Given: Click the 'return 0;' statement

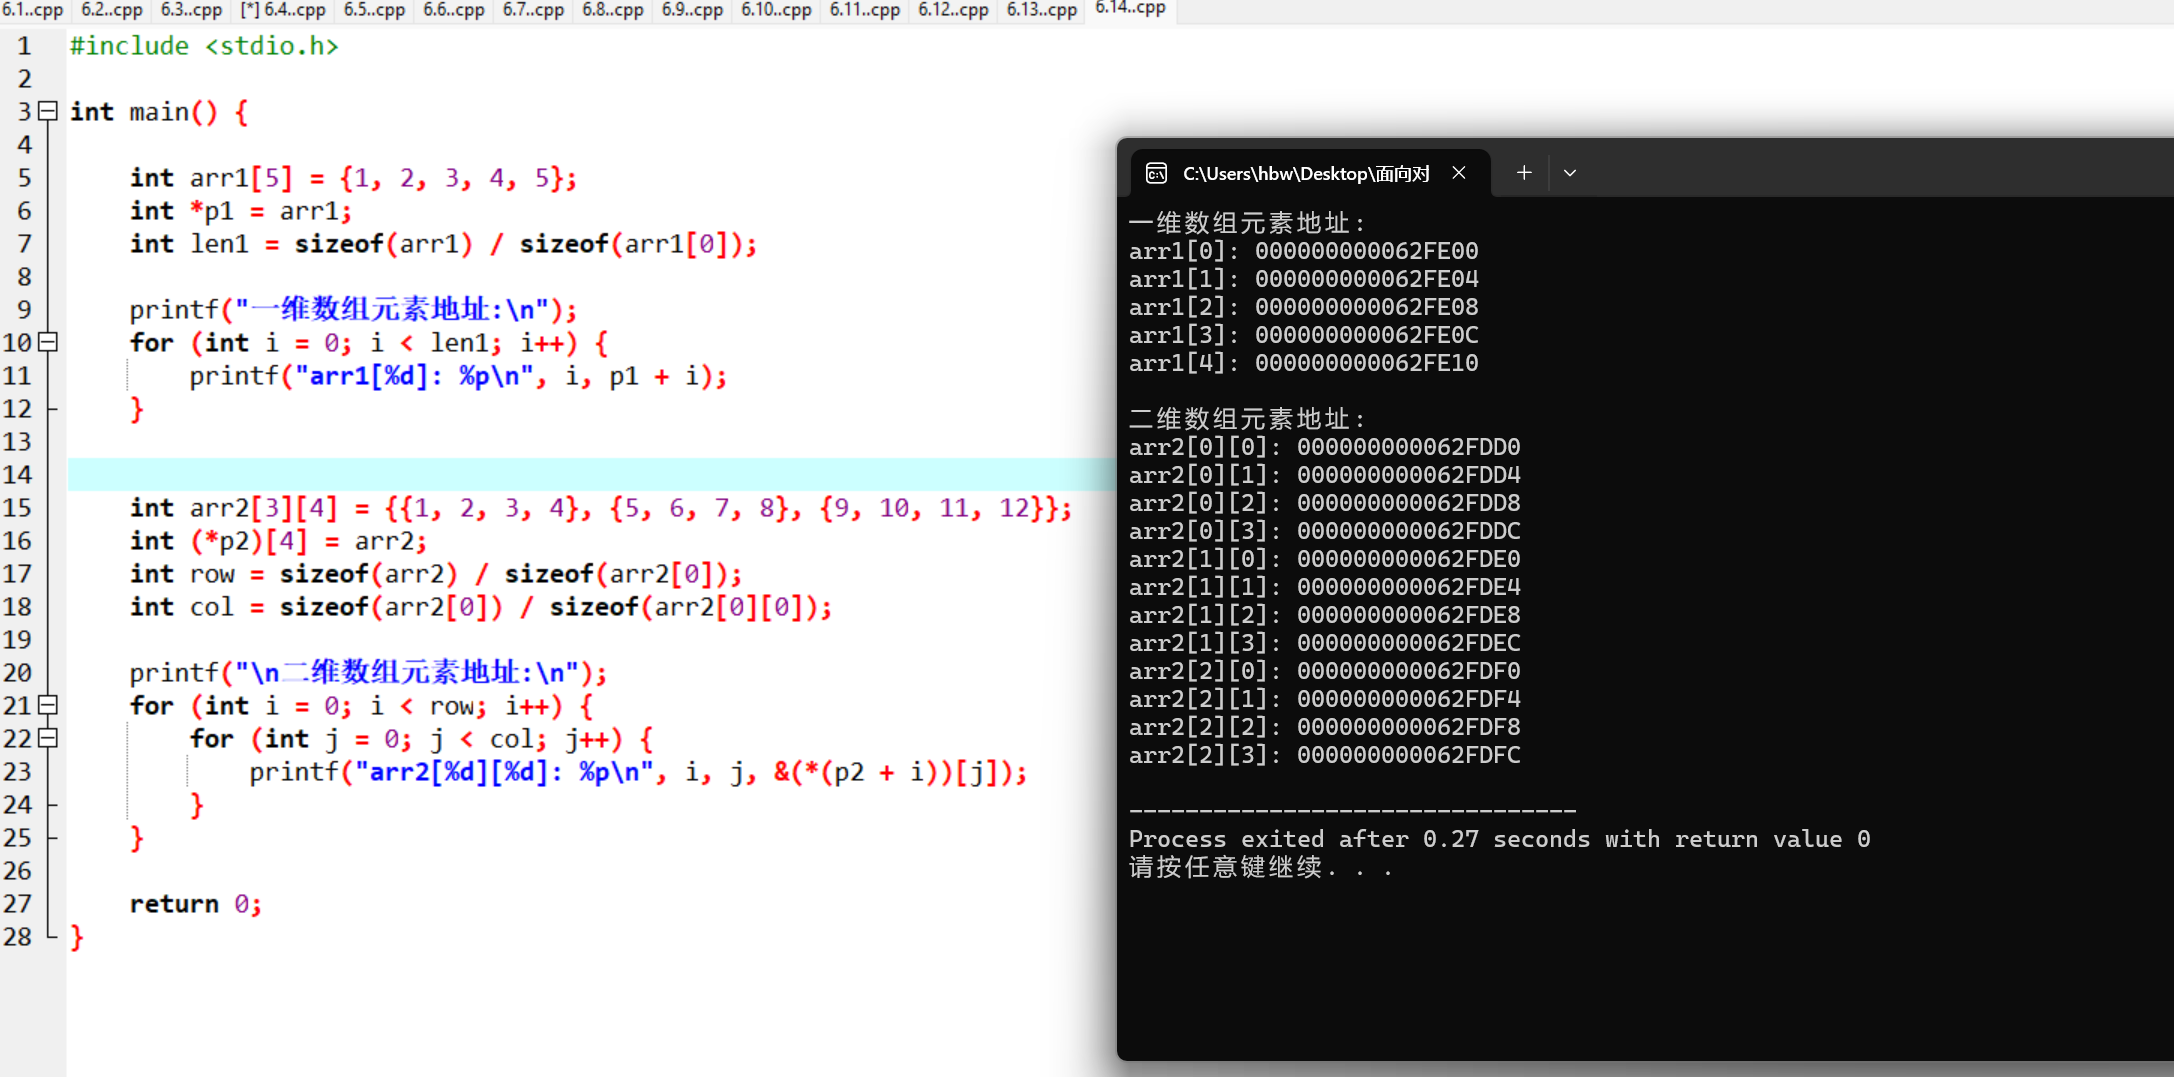Looking at the screenshot, I should point(196,904).
